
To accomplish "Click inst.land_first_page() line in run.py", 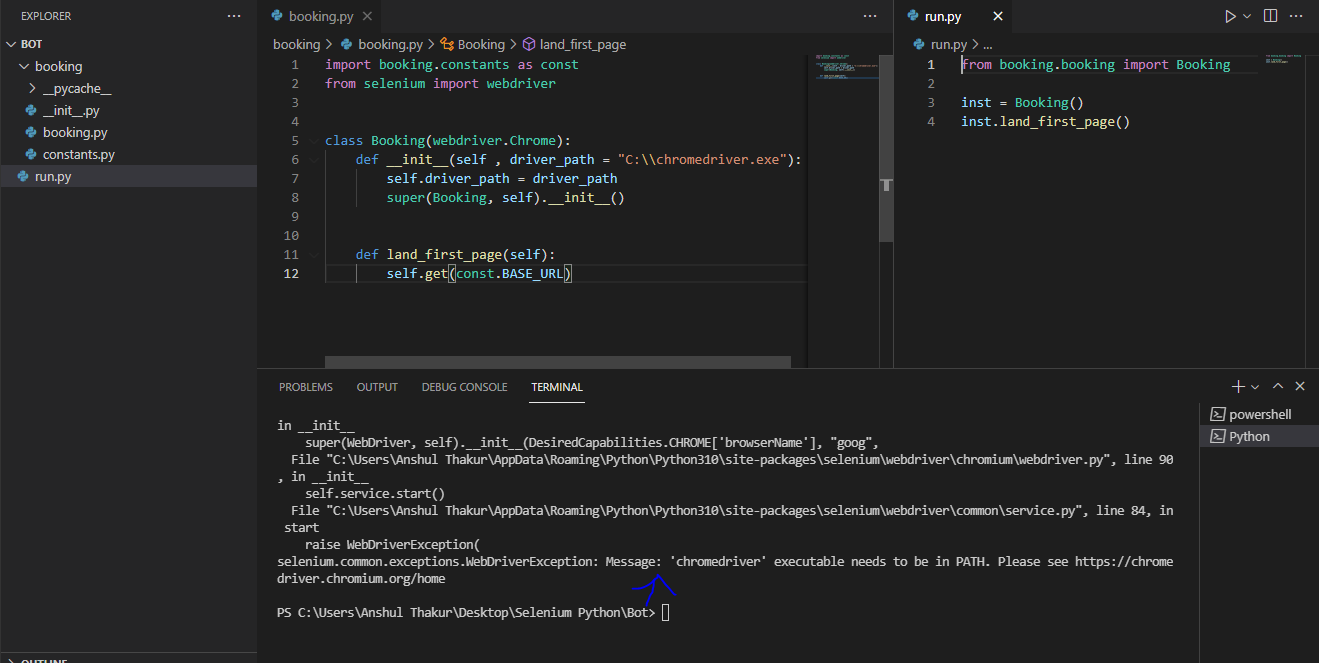I will click(1045, 122).
